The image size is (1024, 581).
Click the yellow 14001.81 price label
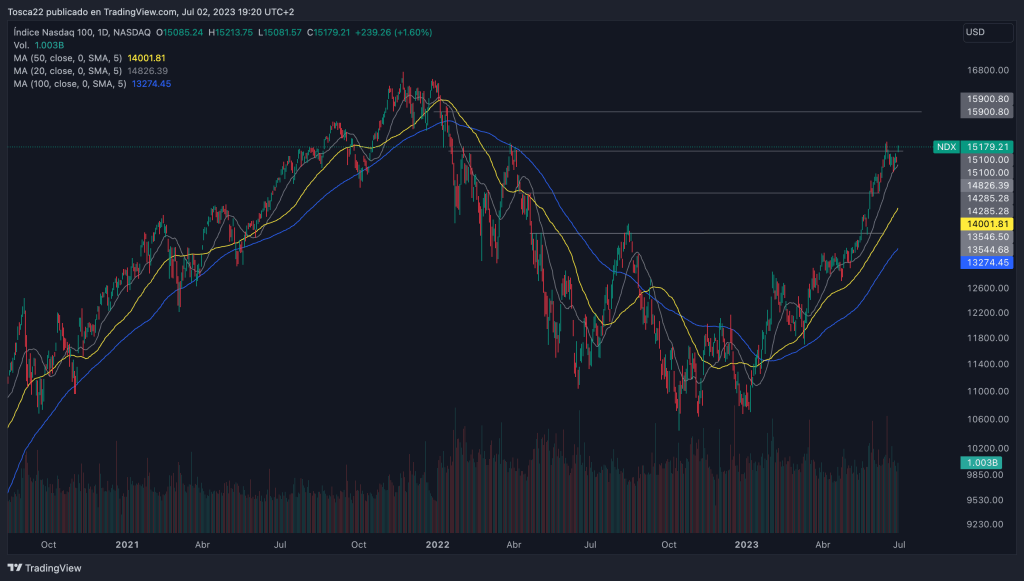[x=988, y=225]
